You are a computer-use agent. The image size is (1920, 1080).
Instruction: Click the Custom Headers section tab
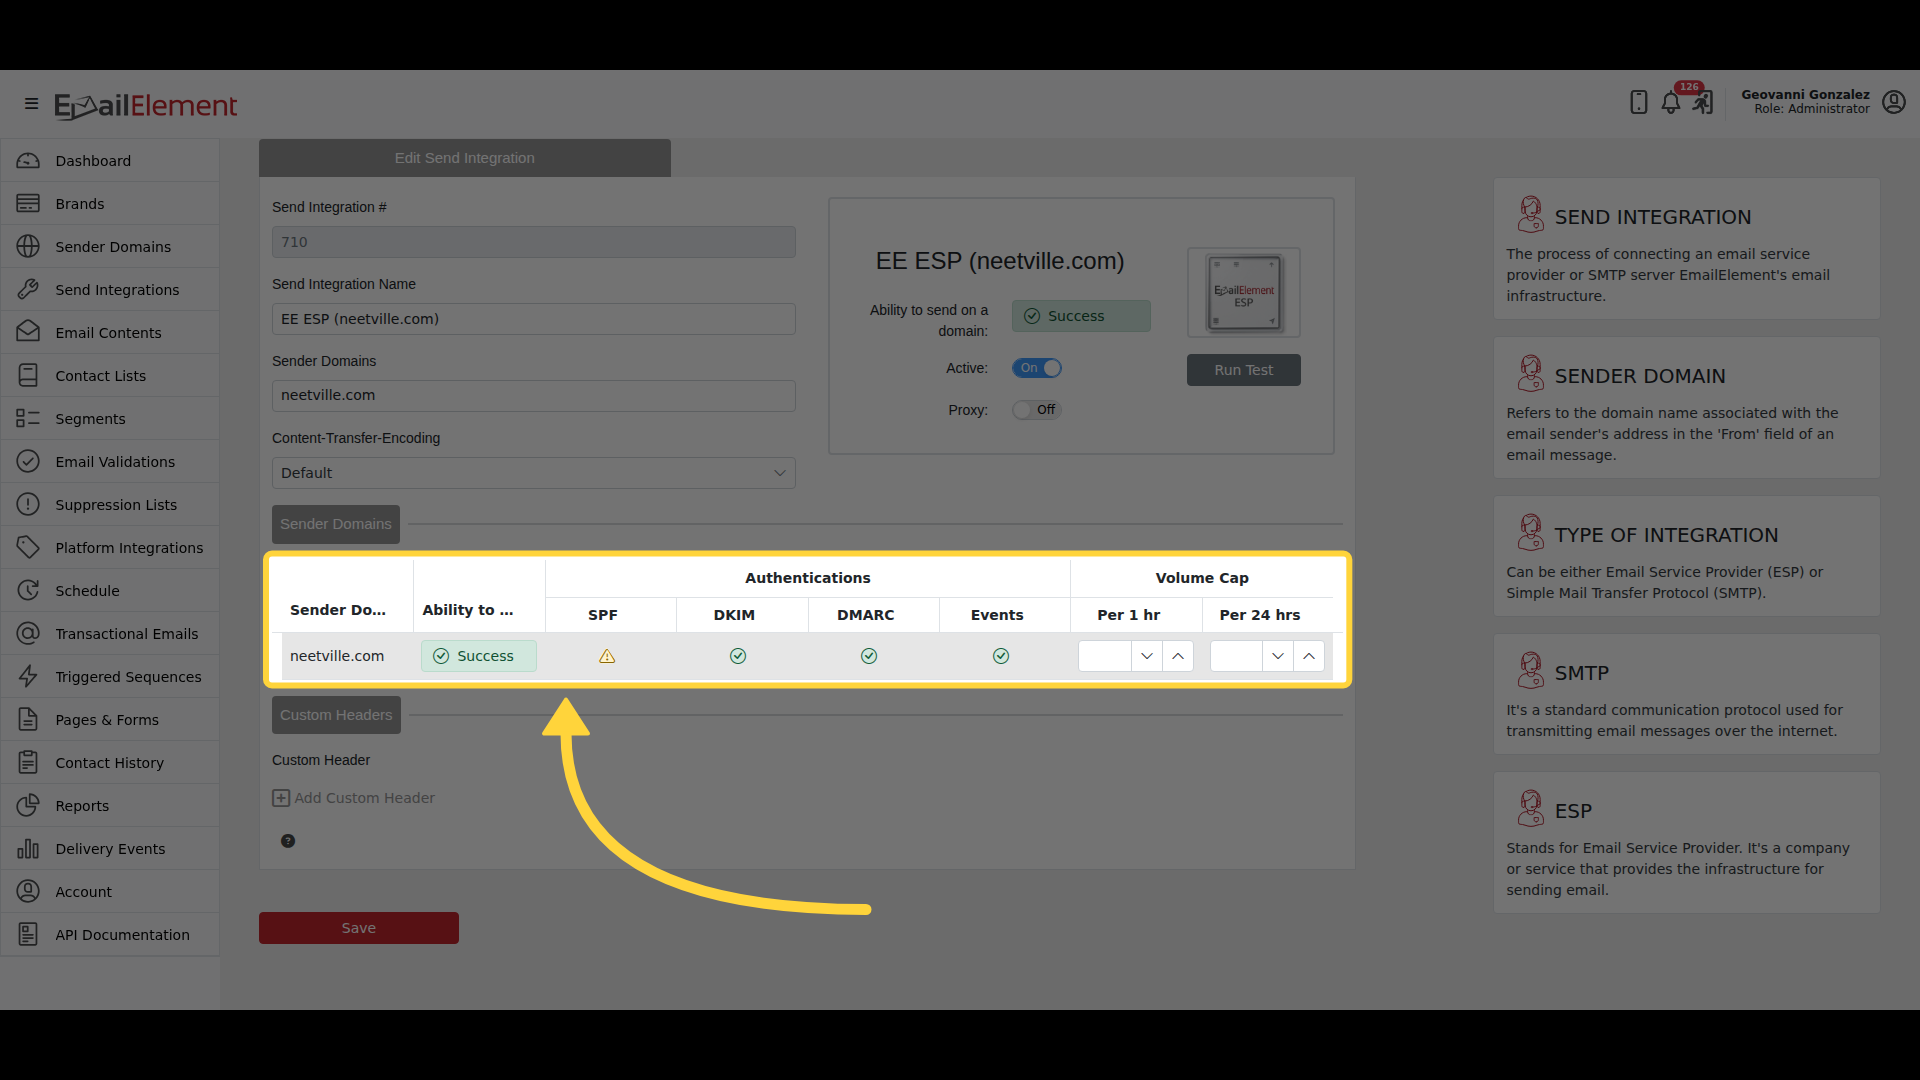tap(336, 715)
